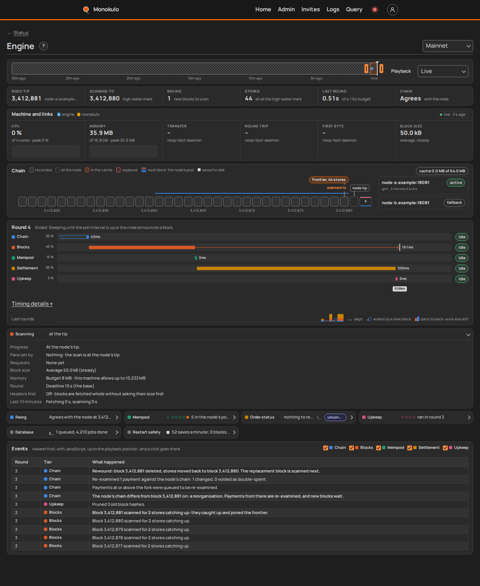The image size is (480, 586).
Task: Click the orange Scanning status dot
Action: tap(12, 334)
